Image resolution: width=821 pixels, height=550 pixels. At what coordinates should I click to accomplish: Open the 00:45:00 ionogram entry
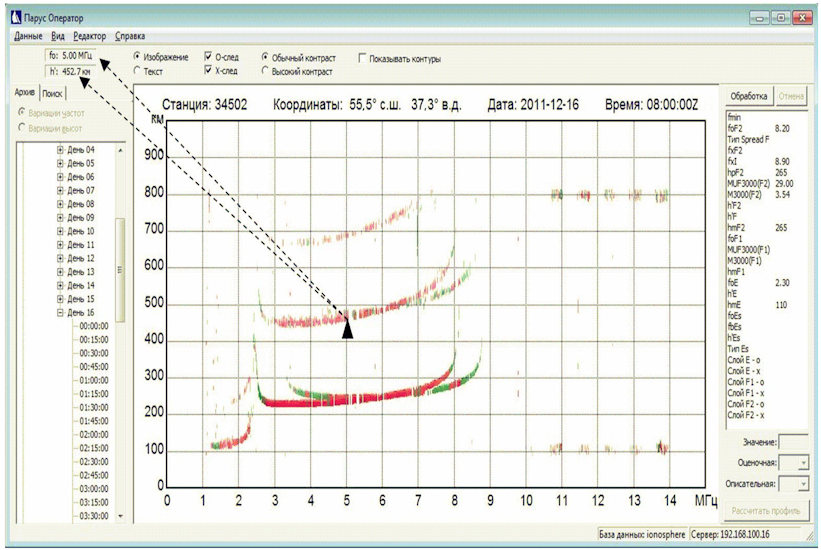point(94,367)
